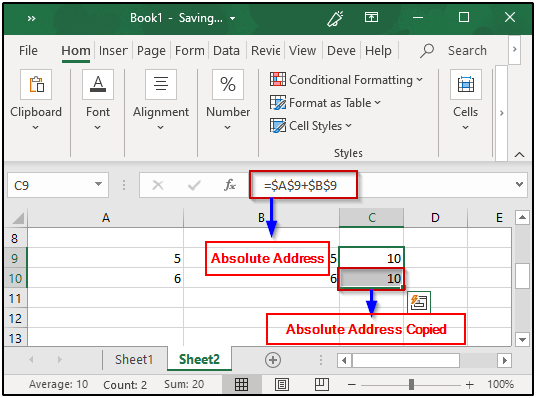Click the horizontal scrollbar left arrow
This screenshot has width=536, height=398.
click(x=344, y=360)
